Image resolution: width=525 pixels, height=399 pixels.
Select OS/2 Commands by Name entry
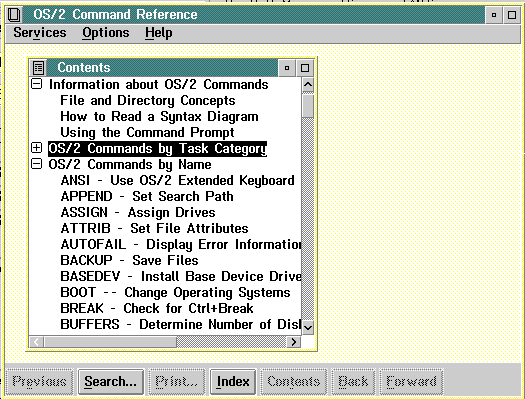[130, 165]
